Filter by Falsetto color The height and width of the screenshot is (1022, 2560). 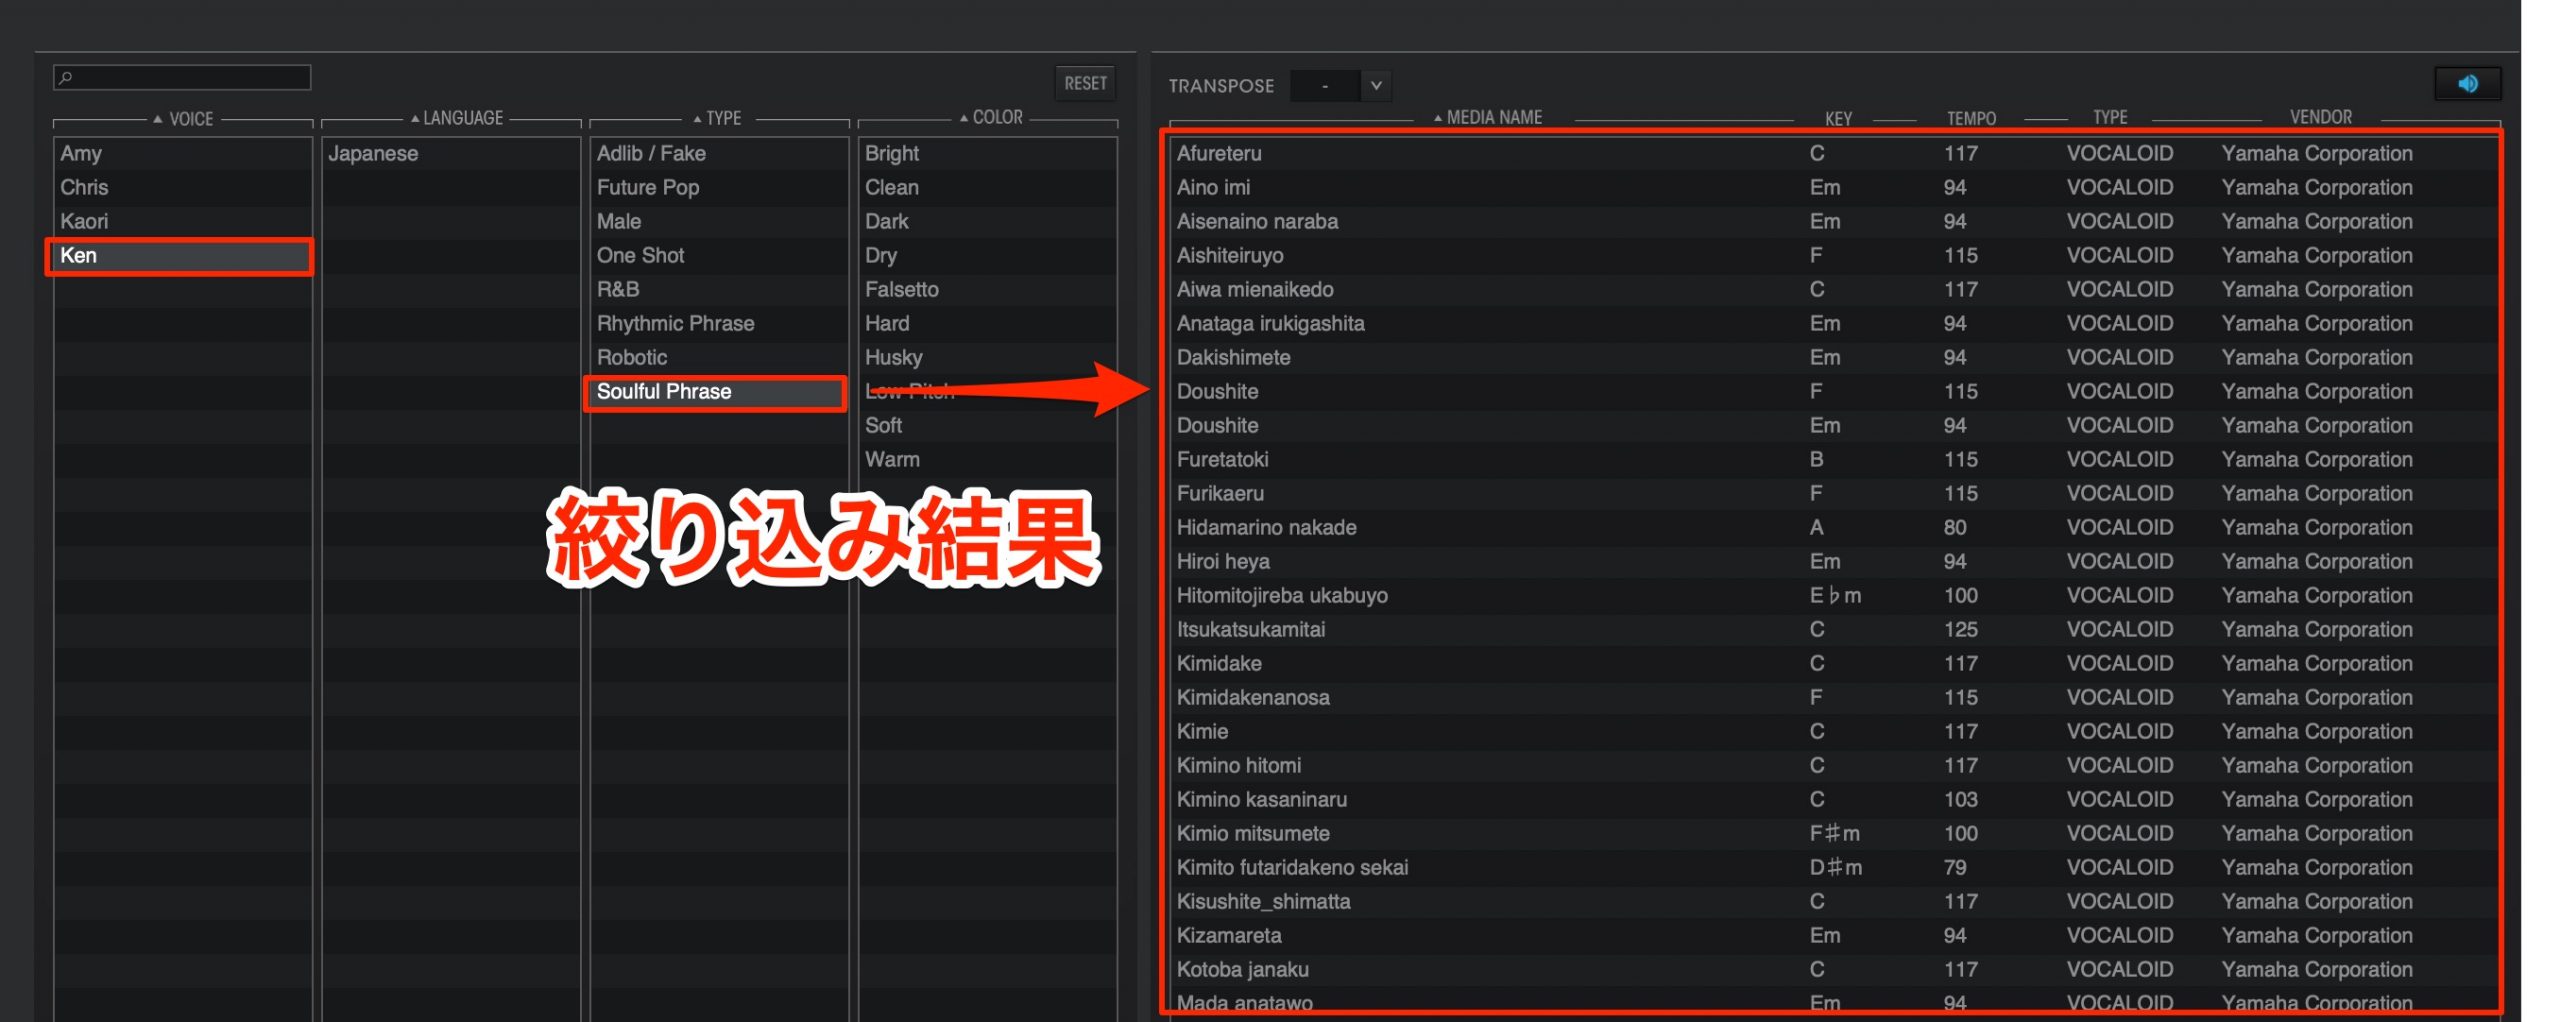(987, 289)
